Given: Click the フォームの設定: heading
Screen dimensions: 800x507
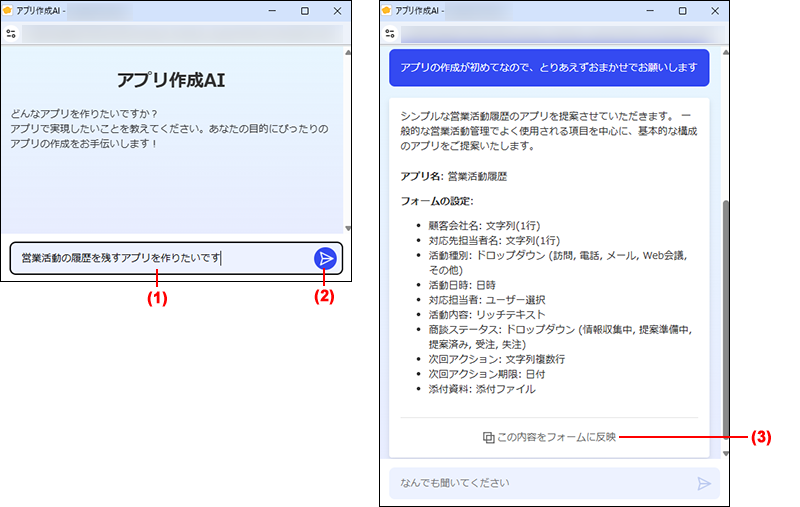Looking at the screenshot, I should click(437, 201).
